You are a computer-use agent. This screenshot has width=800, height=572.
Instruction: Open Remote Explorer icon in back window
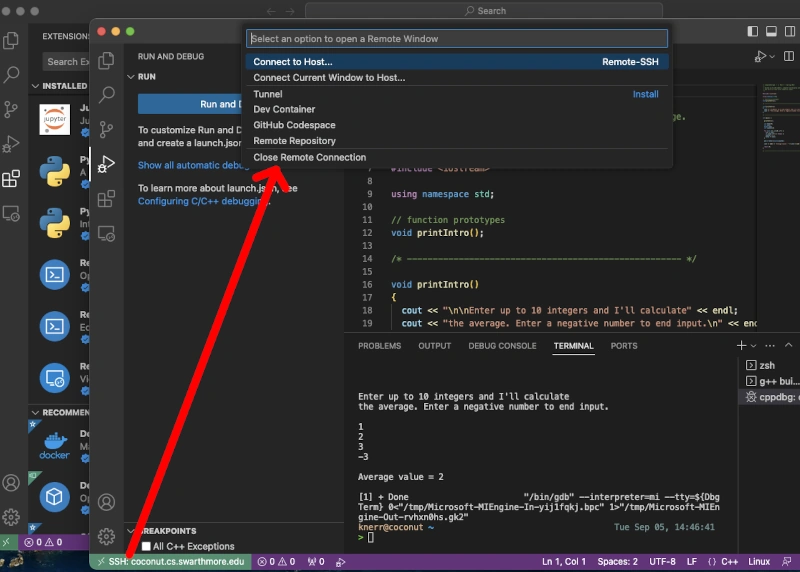click(x=11, y=213)
